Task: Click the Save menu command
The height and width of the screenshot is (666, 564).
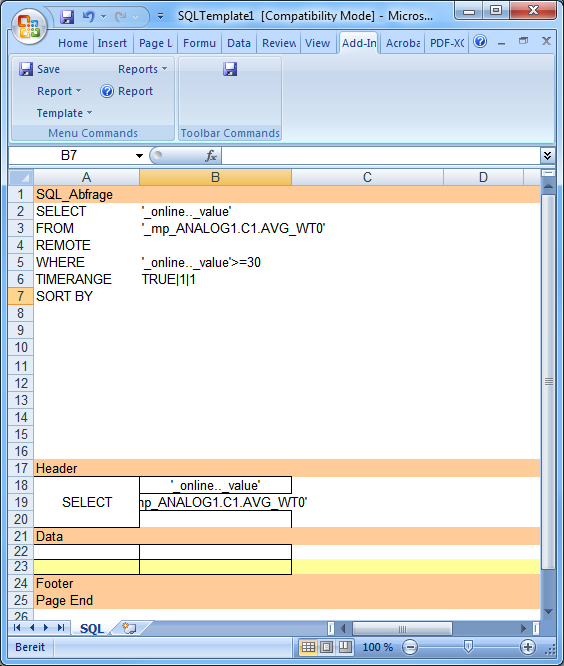Action: click(39, 69)
